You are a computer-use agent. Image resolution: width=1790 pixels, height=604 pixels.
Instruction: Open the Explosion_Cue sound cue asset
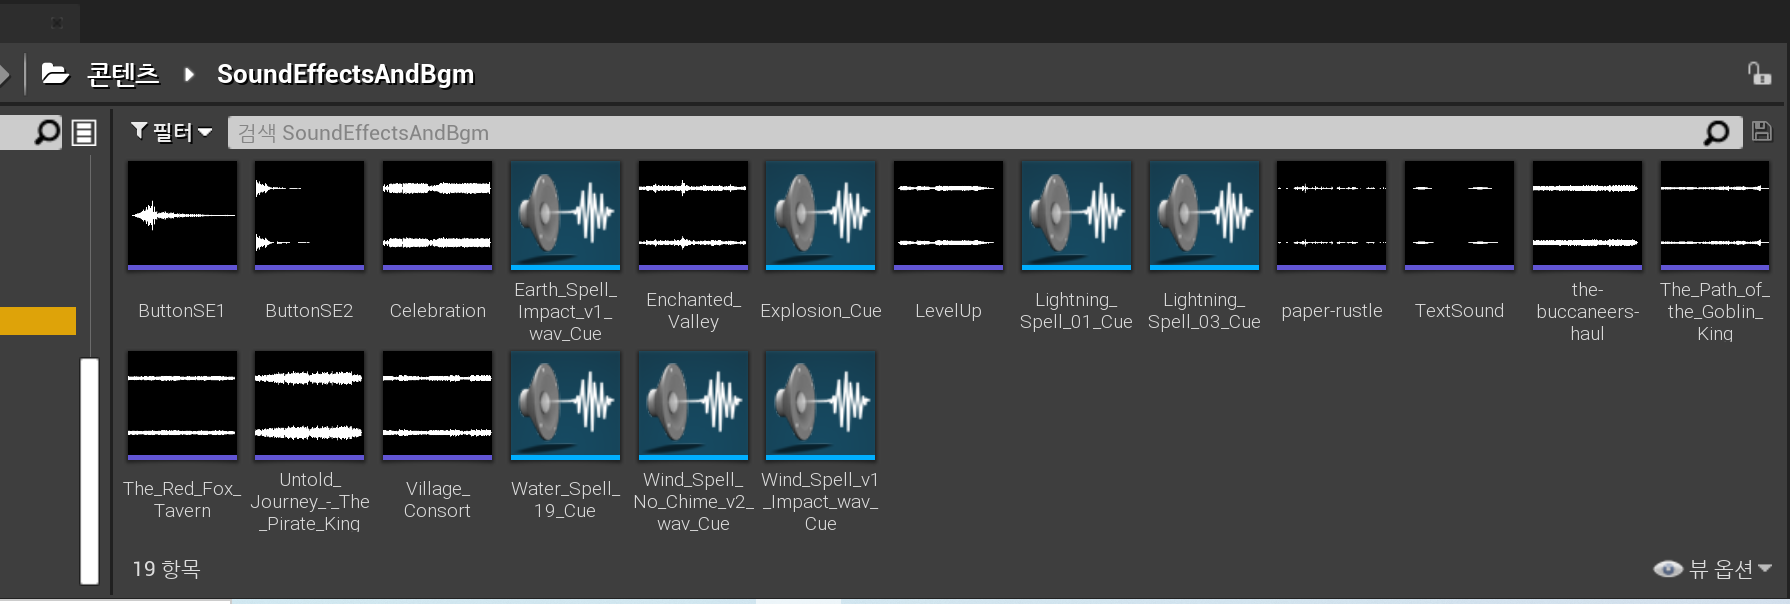[820, 215]
